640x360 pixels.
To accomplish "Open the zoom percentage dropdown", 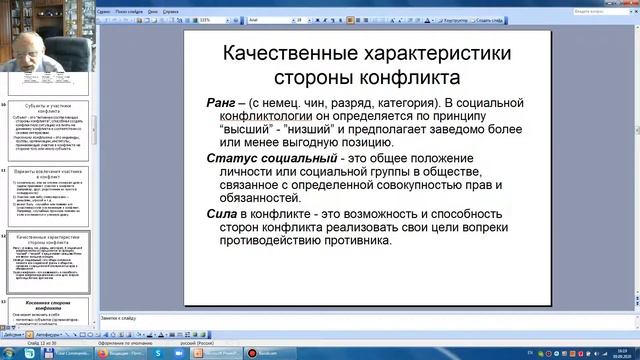I will 228,20.
